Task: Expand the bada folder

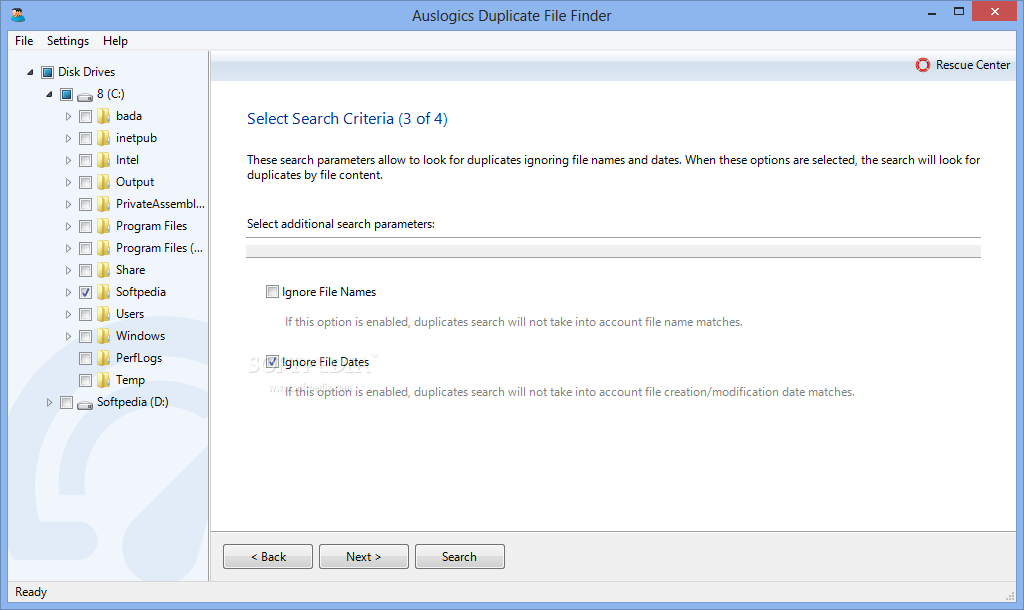Action: tap(68, 117)
